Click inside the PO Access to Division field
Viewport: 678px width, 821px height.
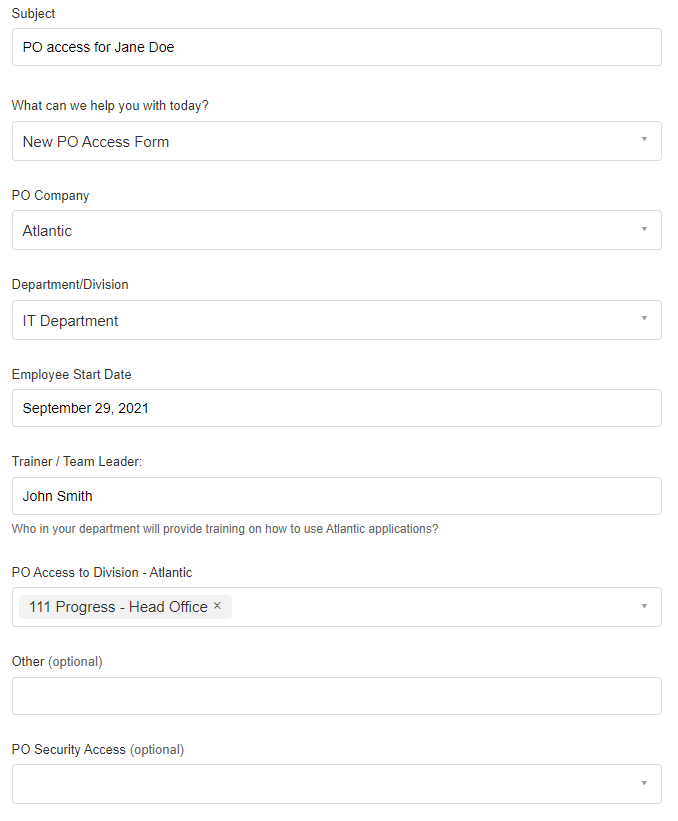tap(430, 606)
